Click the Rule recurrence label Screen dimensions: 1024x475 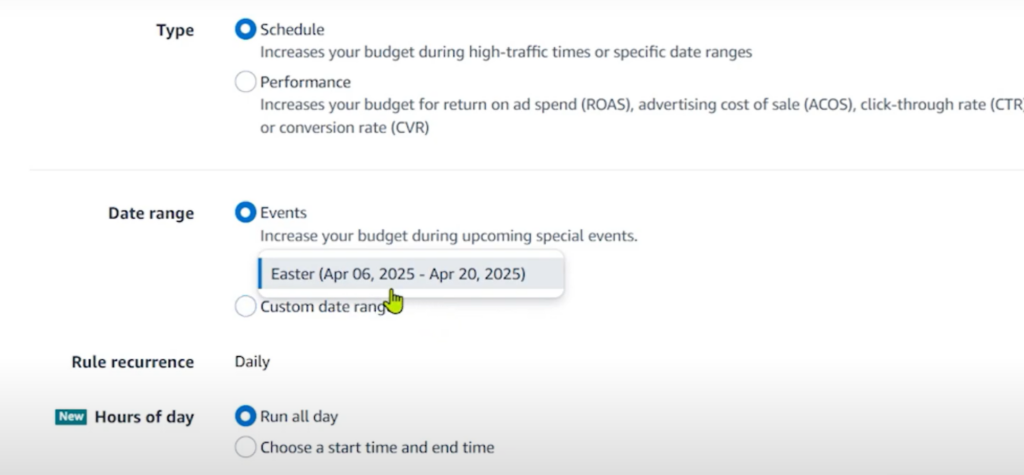click(x=132, y=362)
